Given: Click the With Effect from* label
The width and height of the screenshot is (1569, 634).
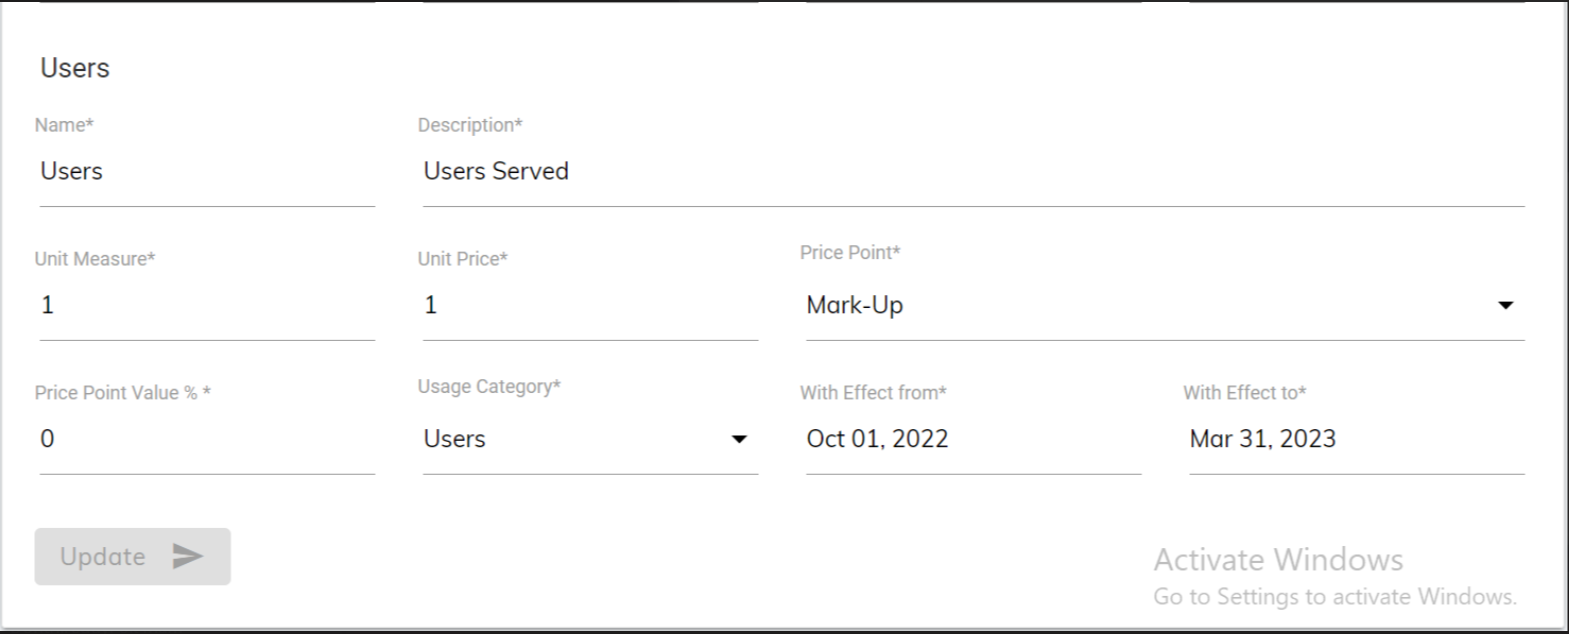Looking at the screenshot, I should pos(873,393).
